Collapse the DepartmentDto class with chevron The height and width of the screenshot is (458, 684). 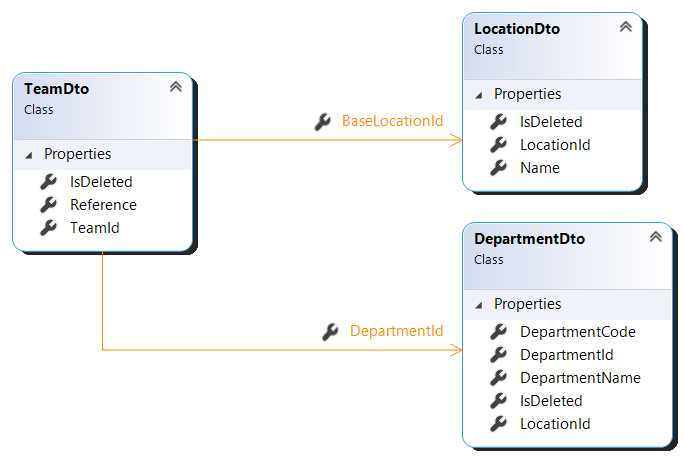pos(656,238)
